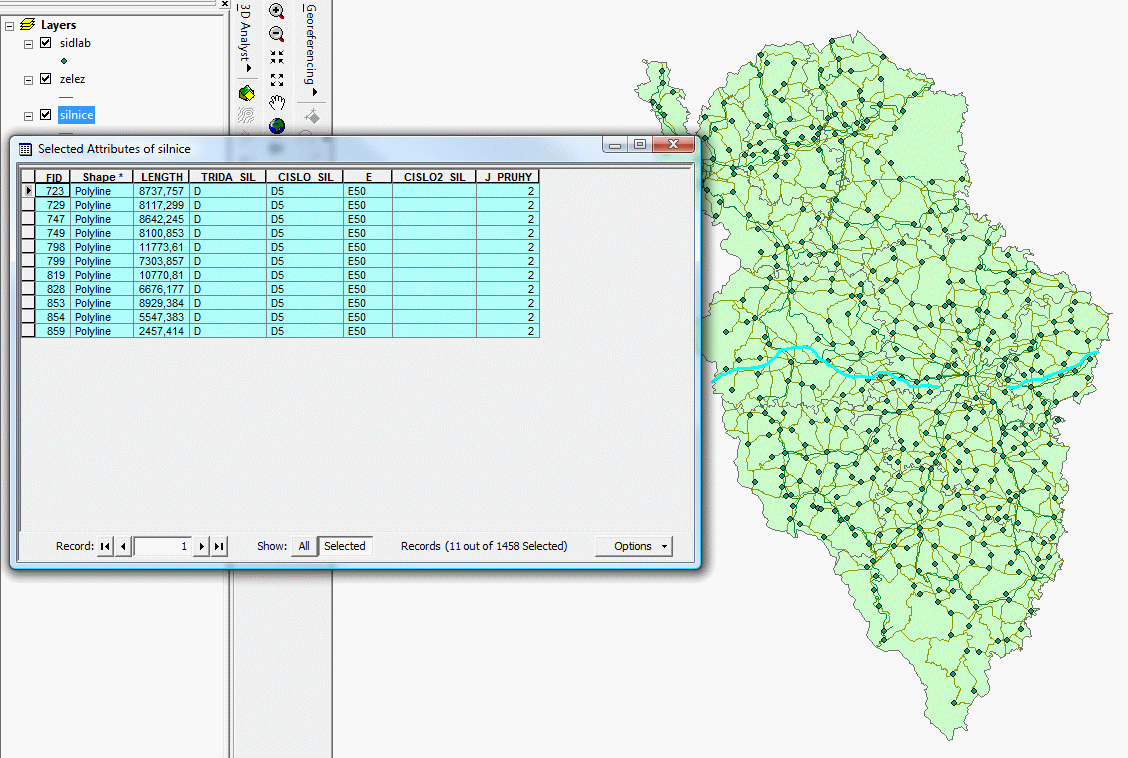Select the zelez layer name

(72, 79)
